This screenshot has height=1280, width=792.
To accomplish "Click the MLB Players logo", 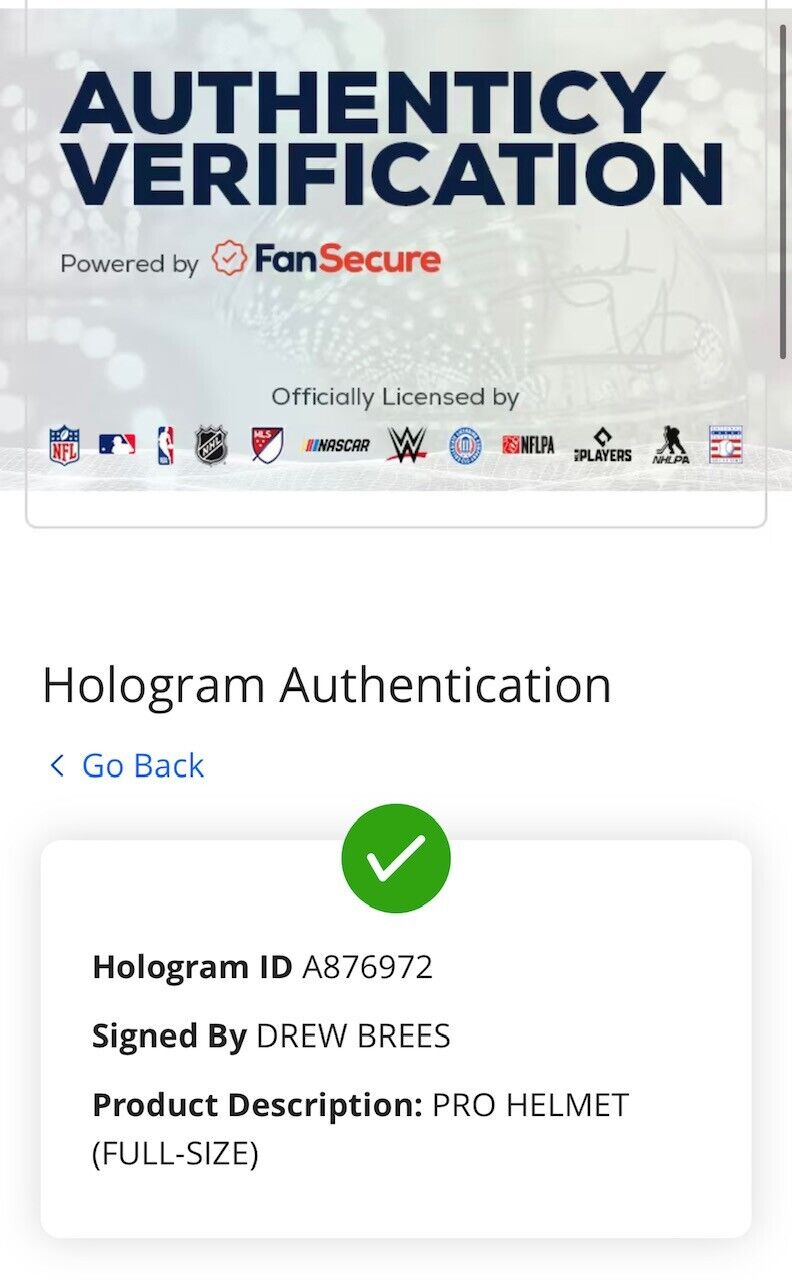I will [603, 446].
